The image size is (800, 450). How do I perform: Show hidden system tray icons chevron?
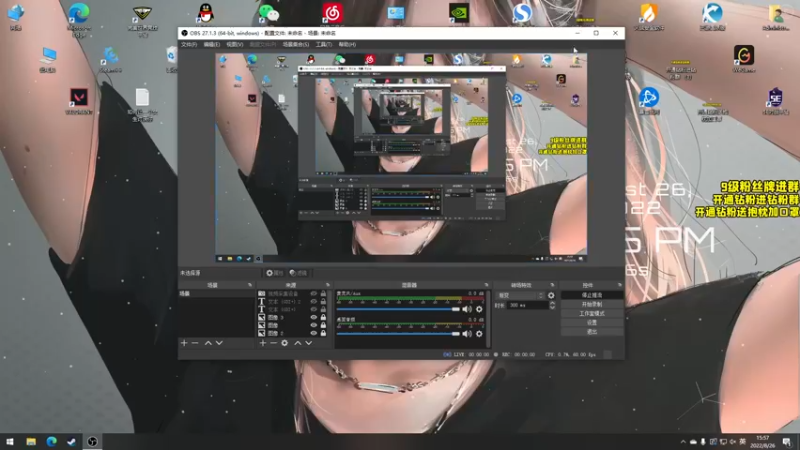pyautogui.click(x=683, y=442)
